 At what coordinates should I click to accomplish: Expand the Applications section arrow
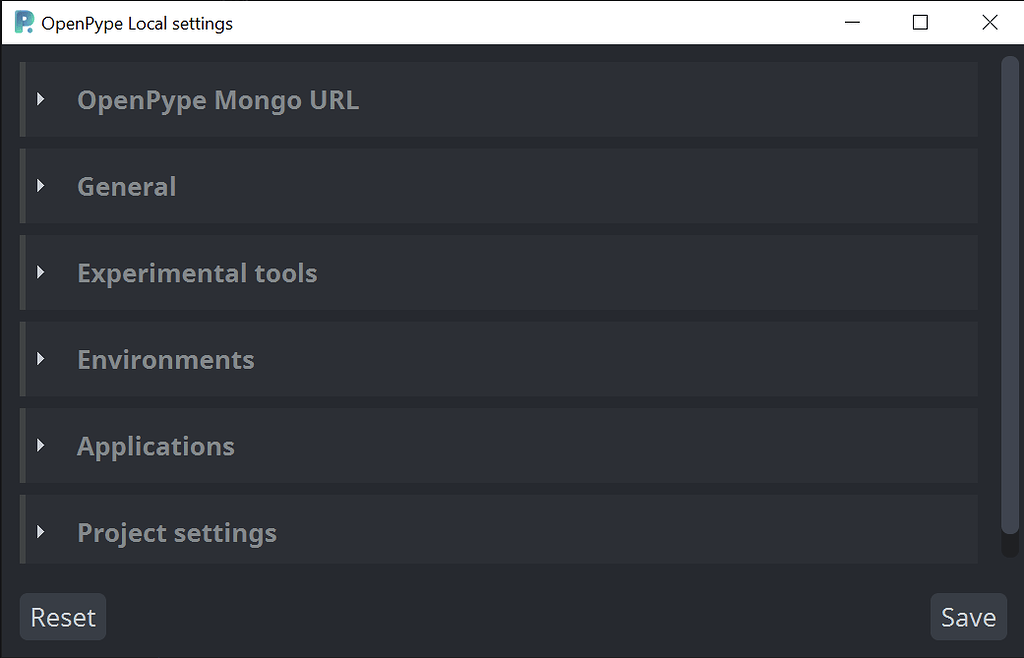point(41,446)
